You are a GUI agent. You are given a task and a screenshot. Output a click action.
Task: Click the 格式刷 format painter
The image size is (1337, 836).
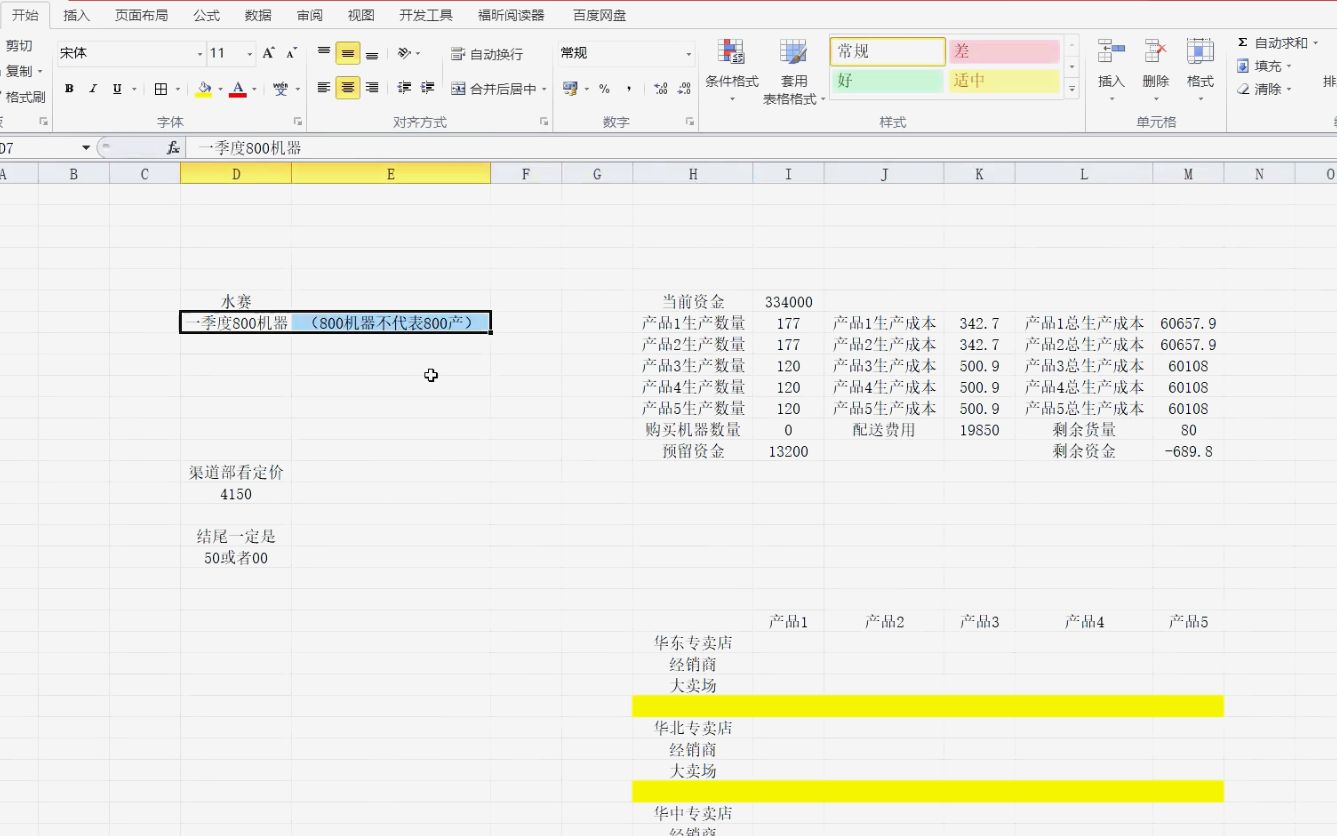pyautogui.click(x=23, y=97)
